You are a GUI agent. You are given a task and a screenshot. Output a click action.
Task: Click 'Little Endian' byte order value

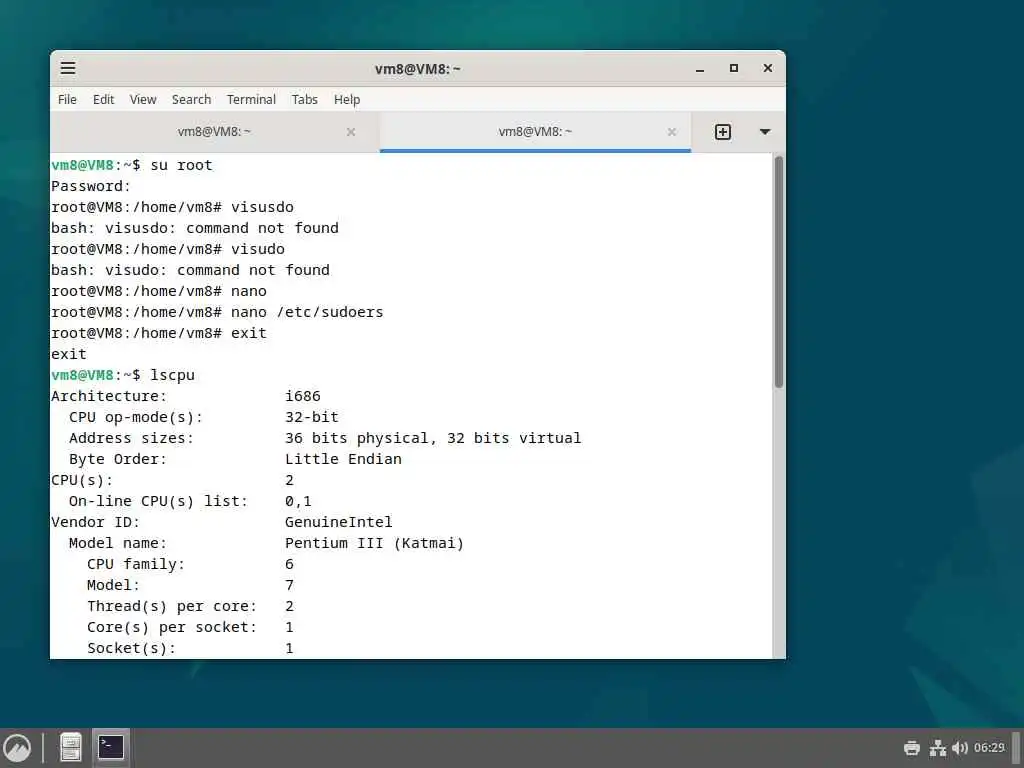tap(343, 459)
